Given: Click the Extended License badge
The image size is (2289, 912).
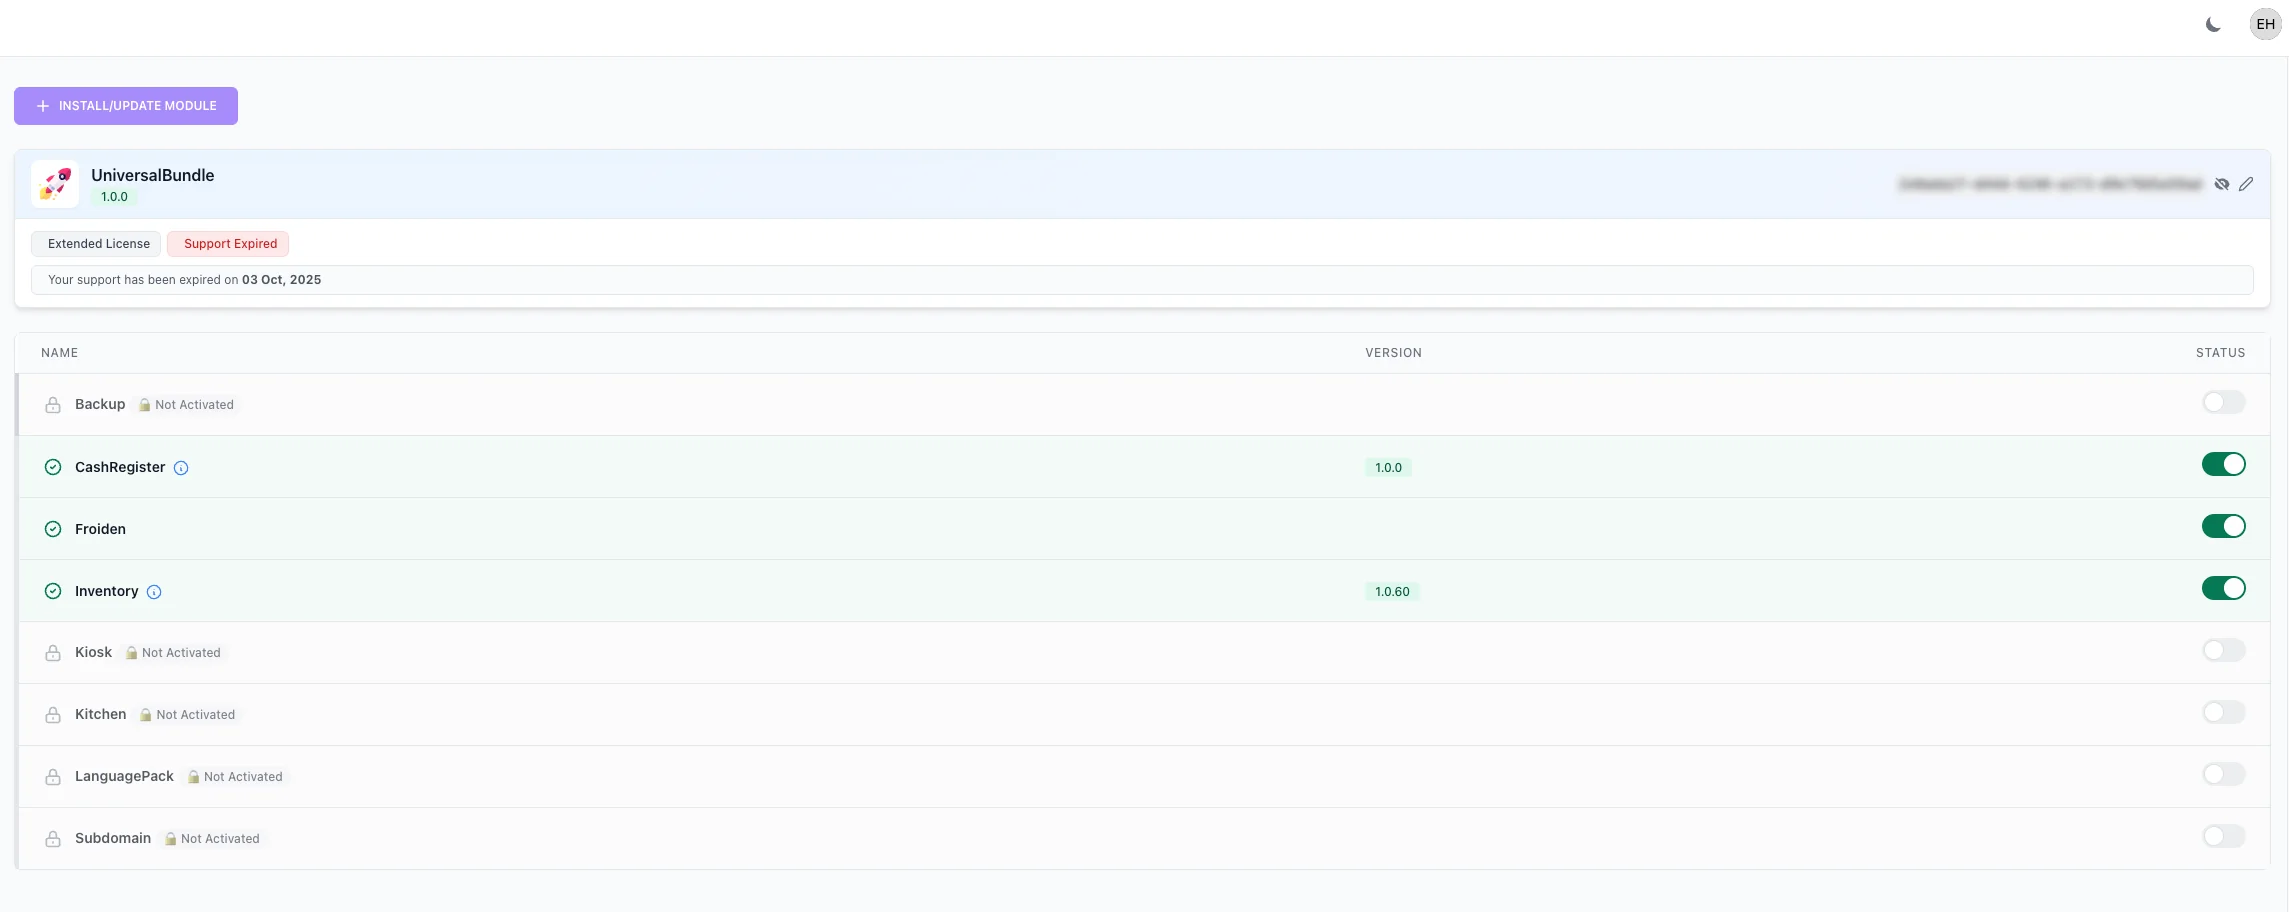Looking at the screenshot, I should pos(97,244).
